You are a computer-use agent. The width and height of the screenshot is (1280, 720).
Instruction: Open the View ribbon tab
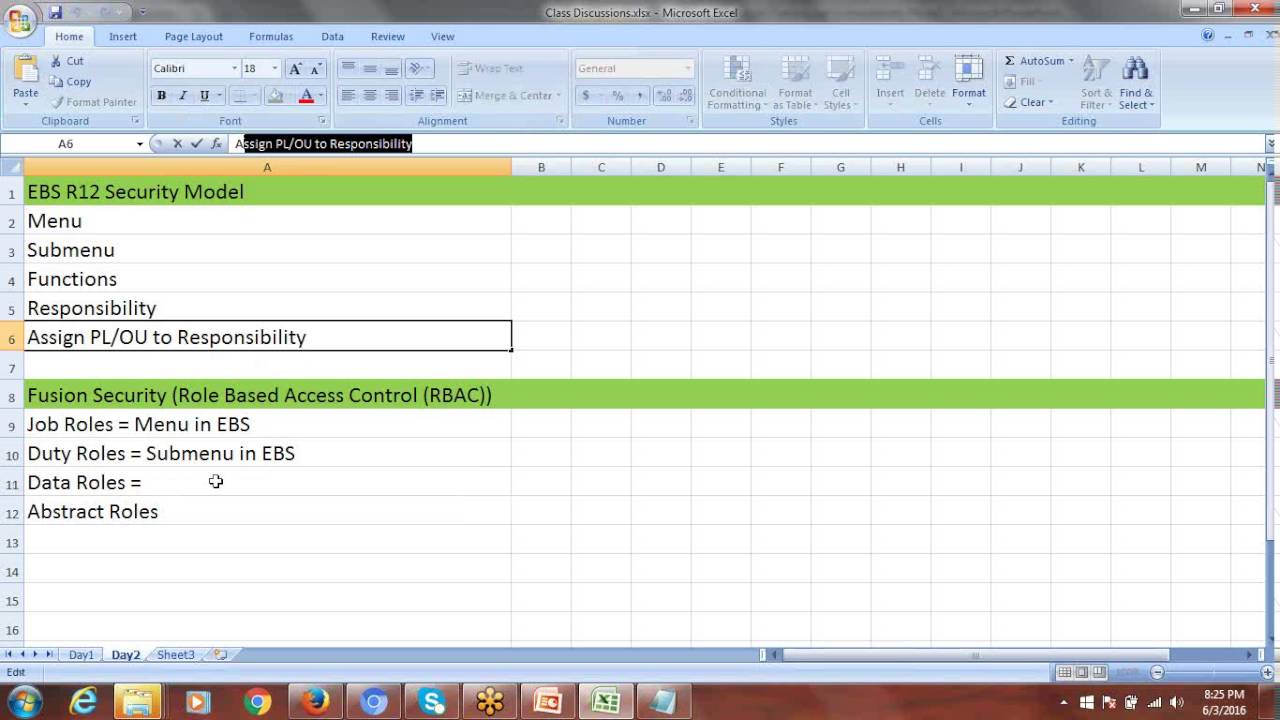tap(442, 36)
